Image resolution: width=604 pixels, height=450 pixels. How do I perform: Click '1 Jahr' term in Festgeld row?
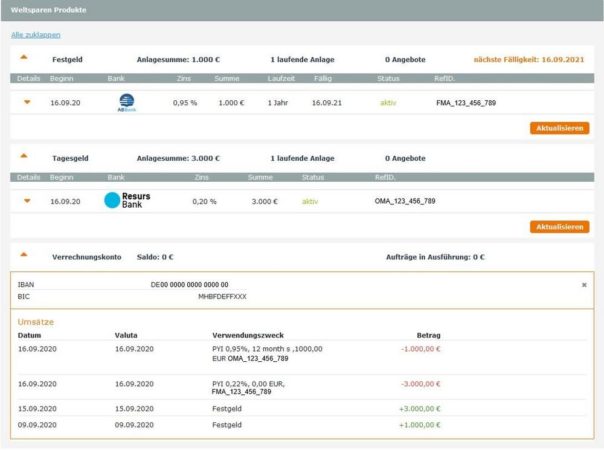278,103
